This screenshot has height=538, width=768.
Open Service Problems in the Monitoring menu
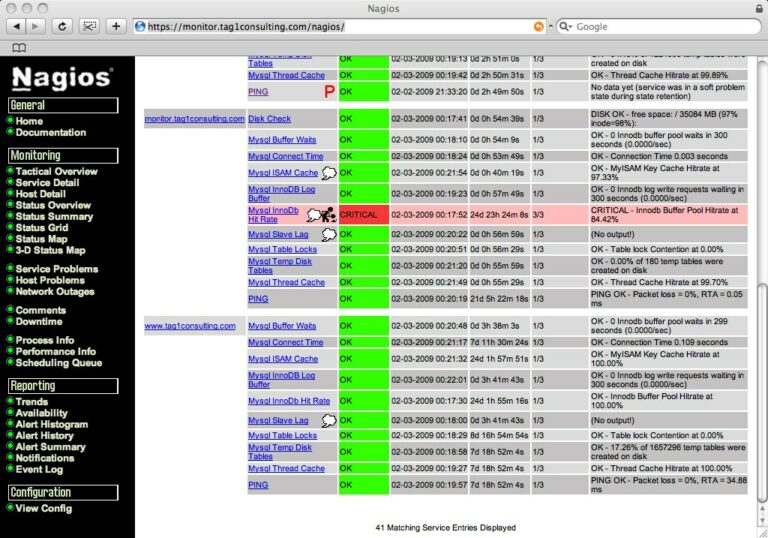57,269
